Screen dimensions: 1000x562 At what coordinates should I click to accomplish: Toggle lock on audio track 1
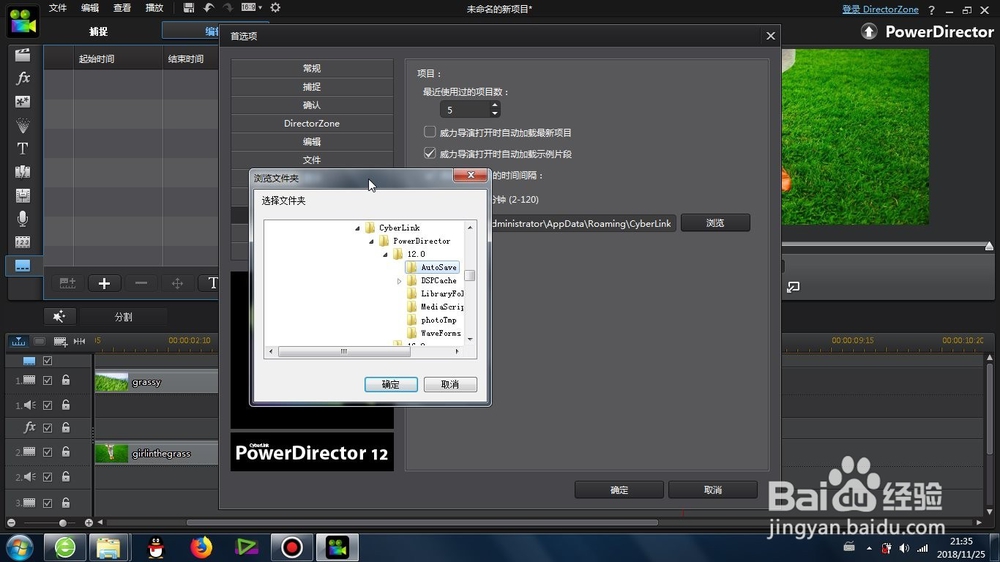[66, 405]
